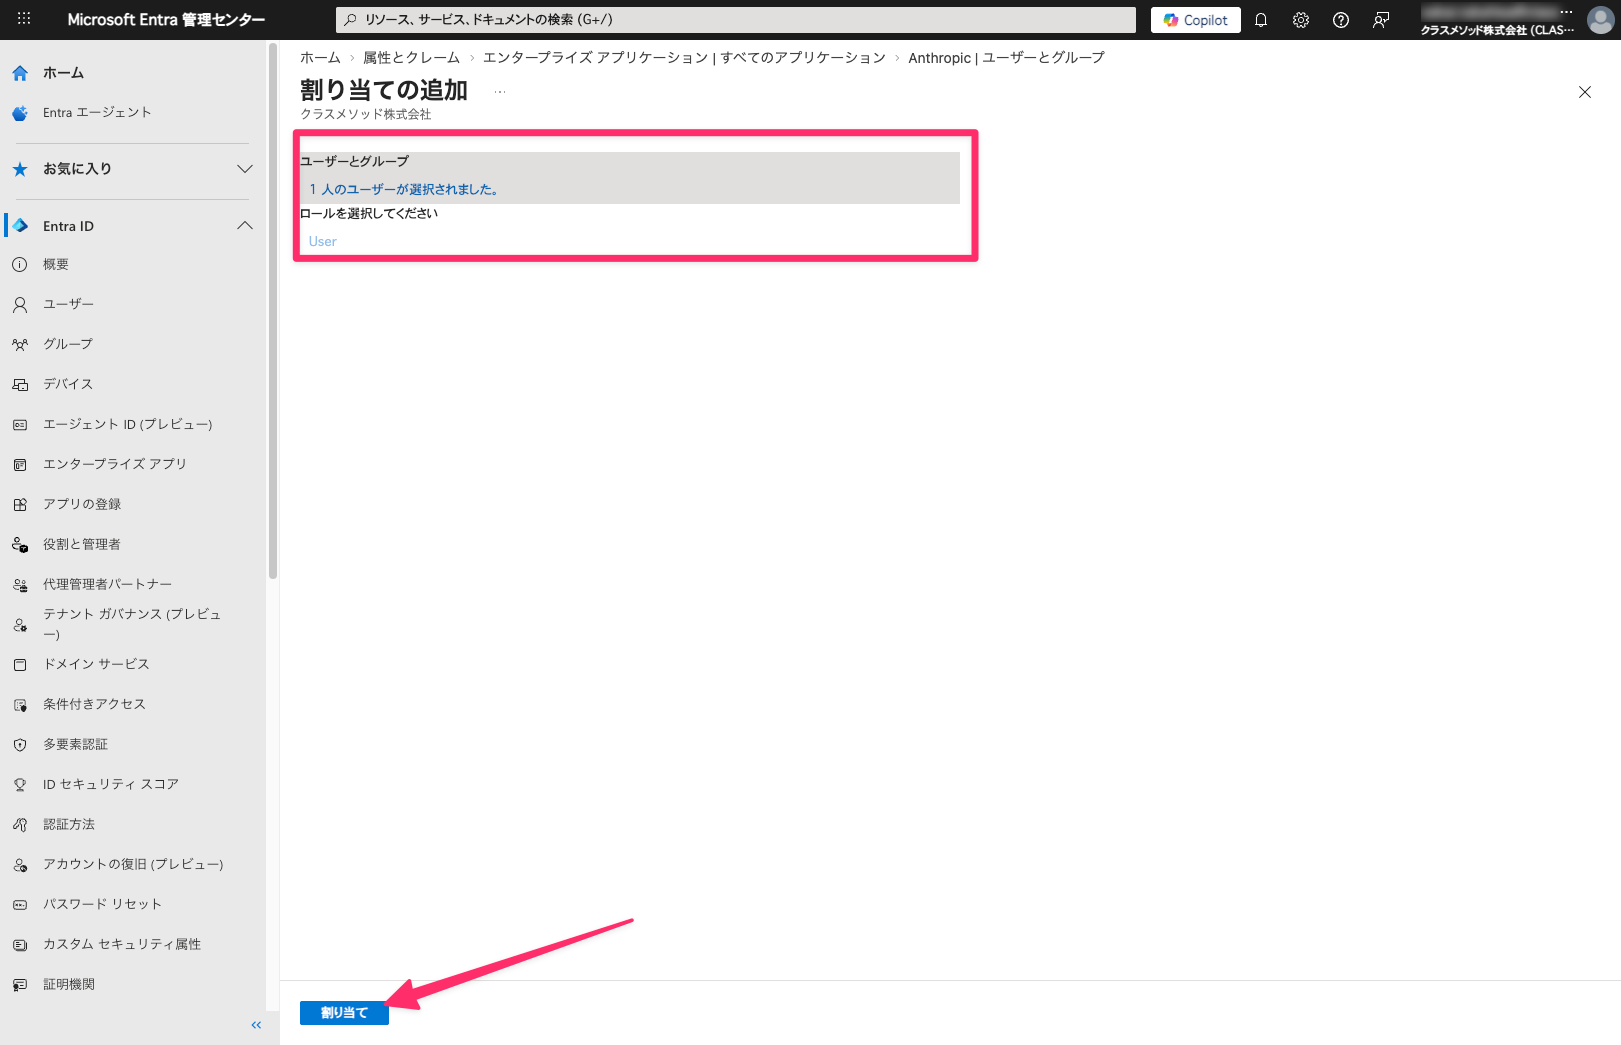The image size is (1621, 1045).
Task: Click the 概要 info icon
Action: click(20, 265)
